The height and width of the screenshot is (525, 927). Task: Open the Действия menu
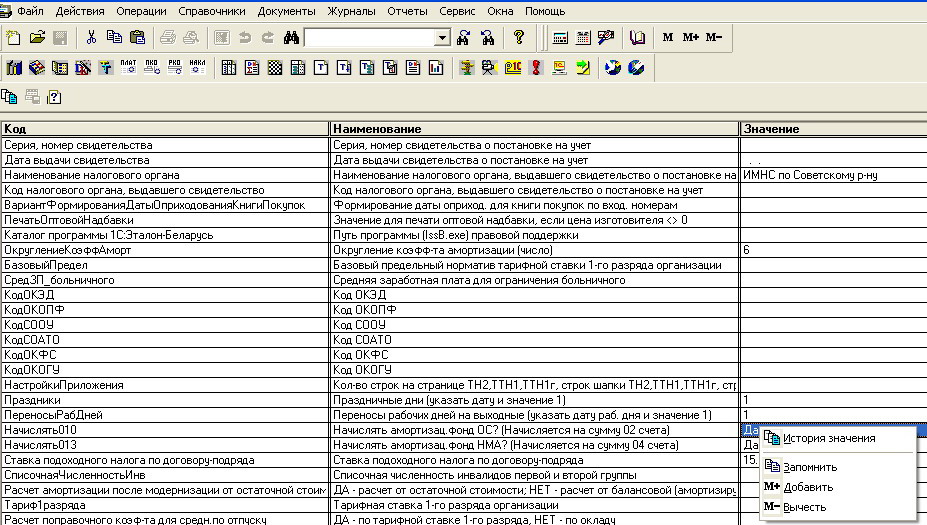click(80, 11)
